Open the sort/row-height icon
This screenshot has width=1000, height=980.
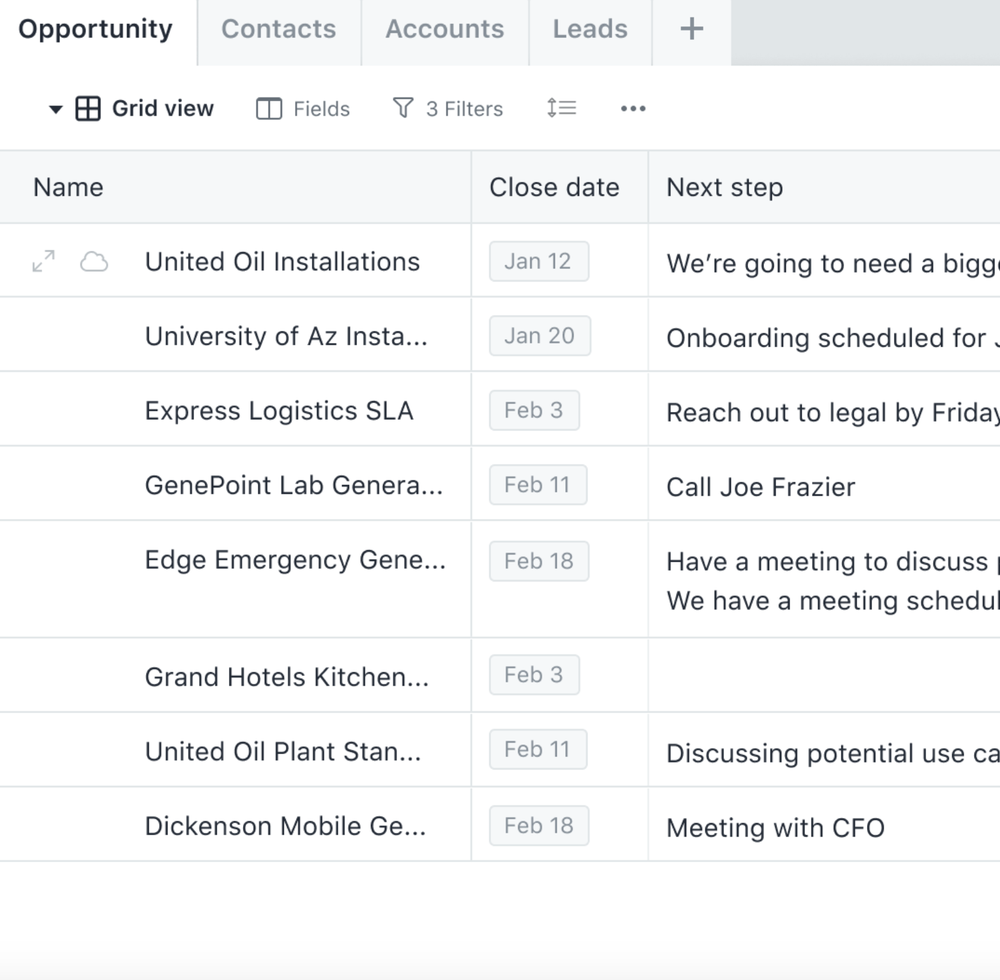click(x=561, y=108)
